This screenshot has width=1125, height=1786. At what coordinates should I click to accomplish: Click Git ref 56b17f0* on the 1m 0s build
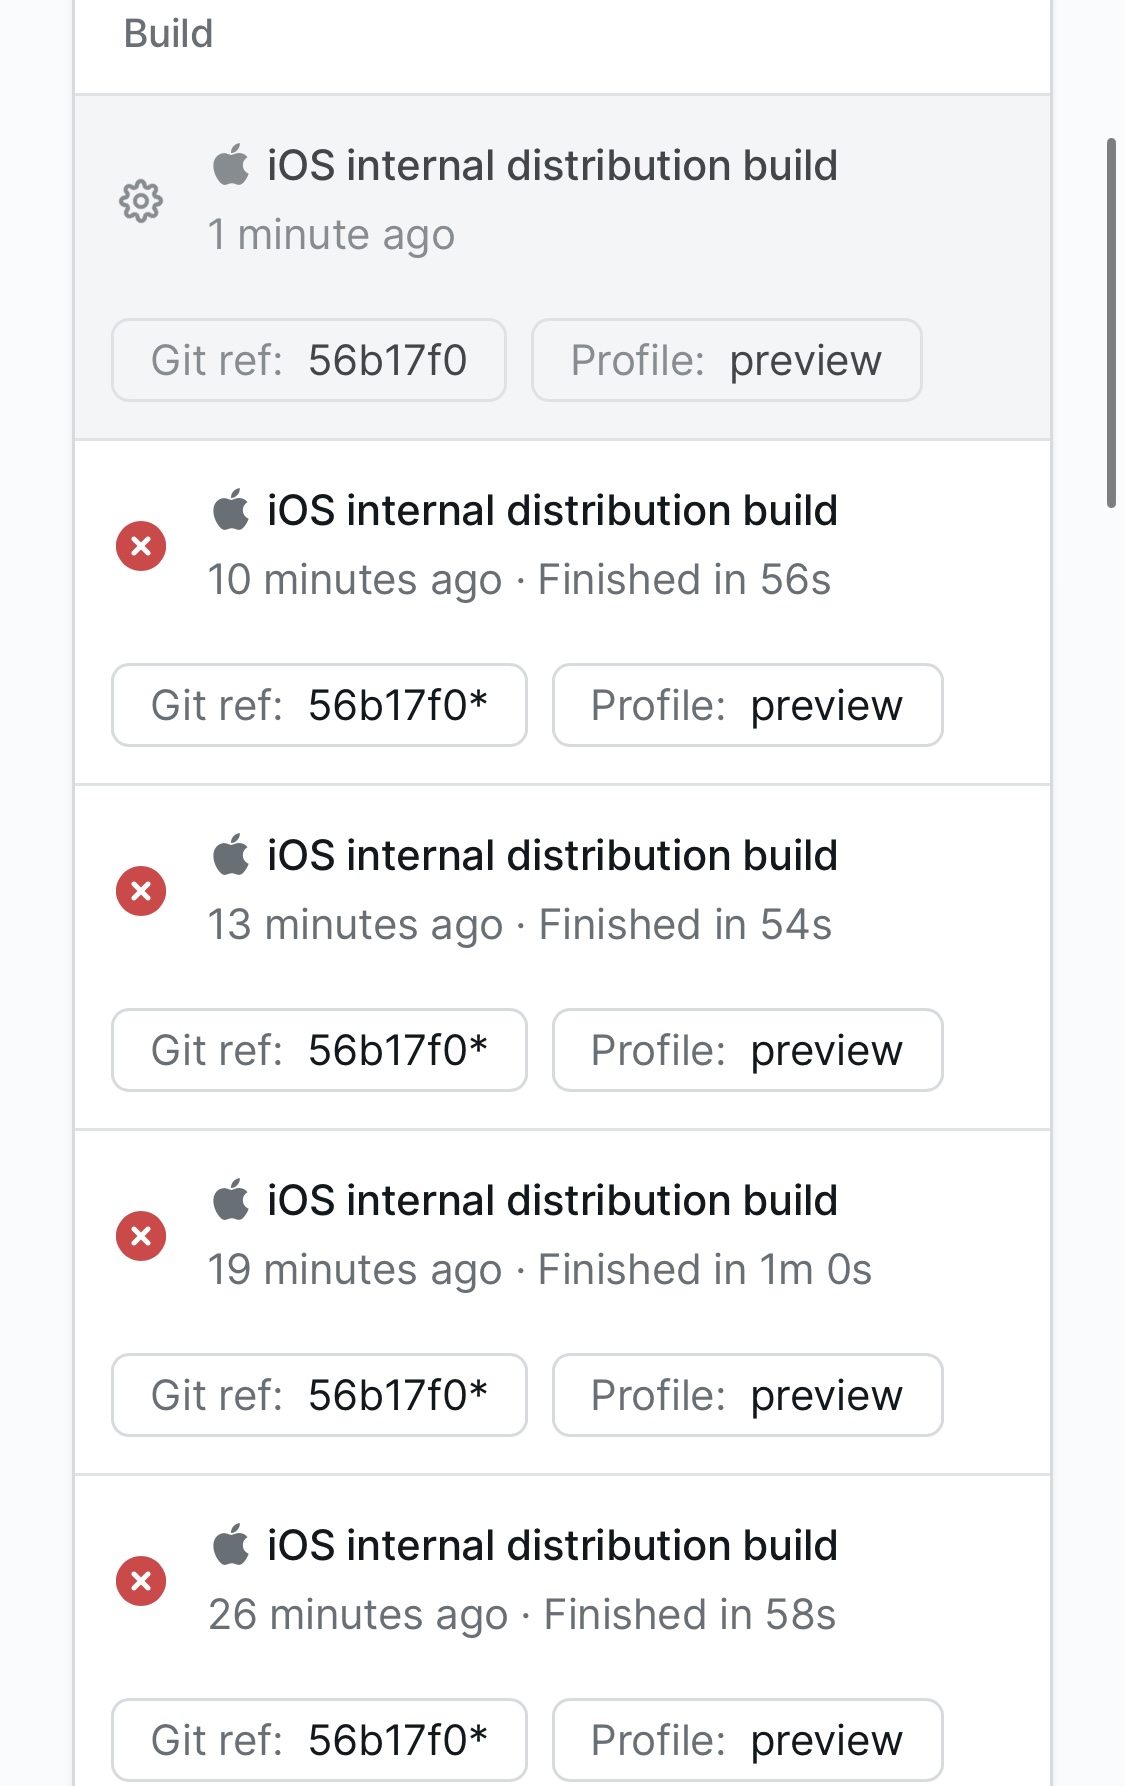point(319,1395)
